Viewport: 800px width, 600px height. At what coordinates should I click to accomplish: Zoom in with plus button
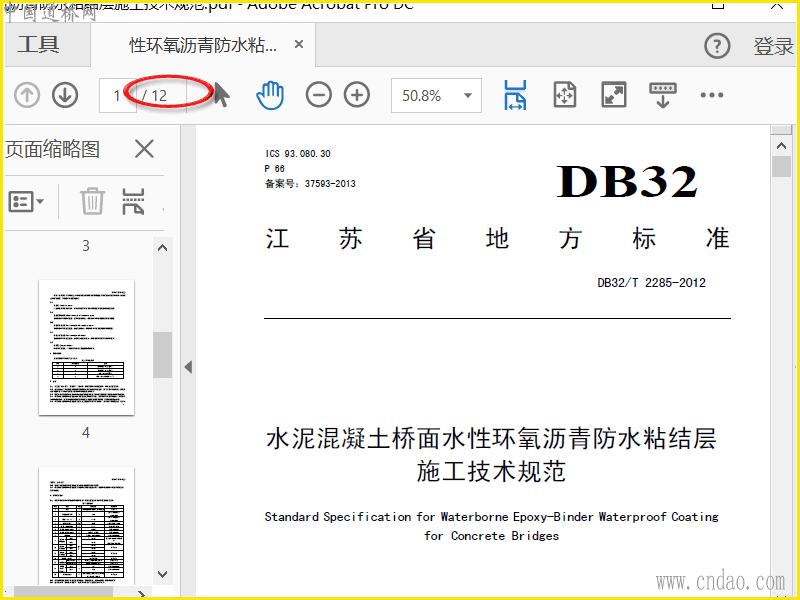tap(357, 95)
